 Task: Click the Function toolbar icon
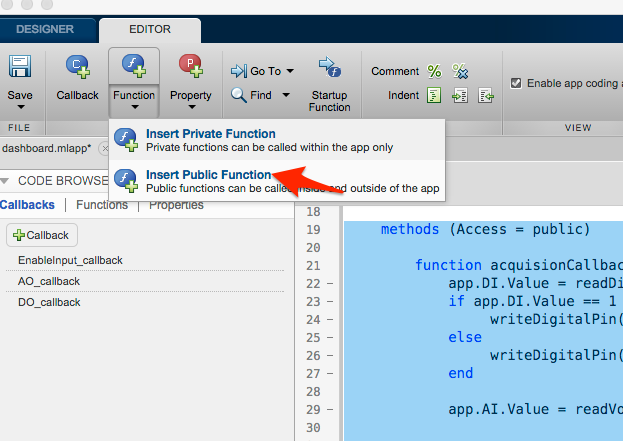click(x=134, y=66)
